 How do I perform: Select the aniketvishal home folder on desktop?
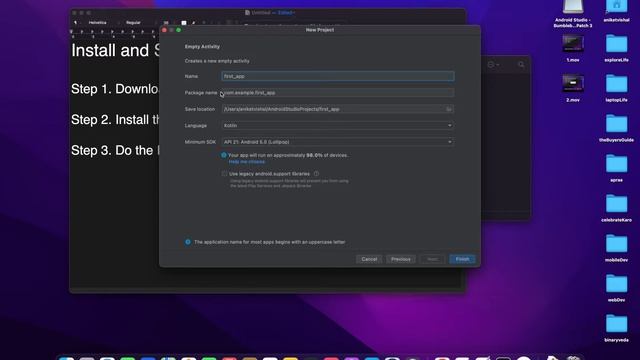pyautogui.click(x=616, y=11)
